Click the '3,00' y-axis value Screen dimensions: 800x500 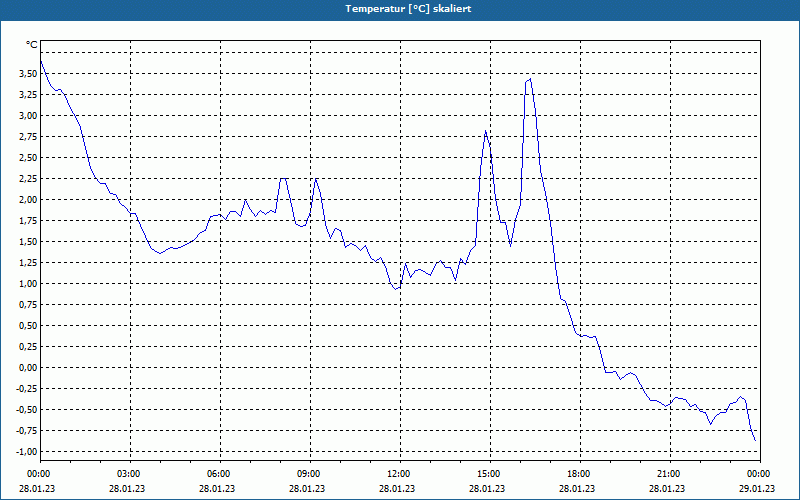tap(28, 115)
